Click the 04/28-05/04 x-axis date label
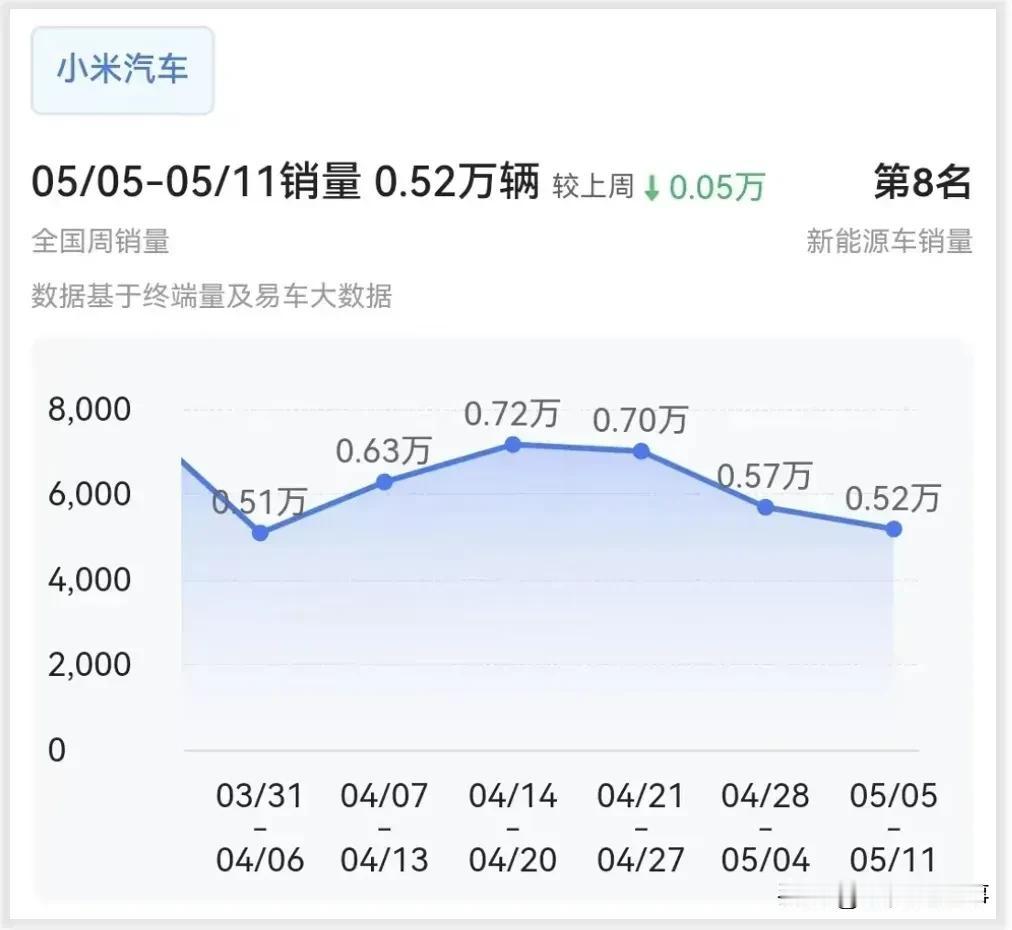The height and width of the screenshot is (930, 1012). pos(765,827)
